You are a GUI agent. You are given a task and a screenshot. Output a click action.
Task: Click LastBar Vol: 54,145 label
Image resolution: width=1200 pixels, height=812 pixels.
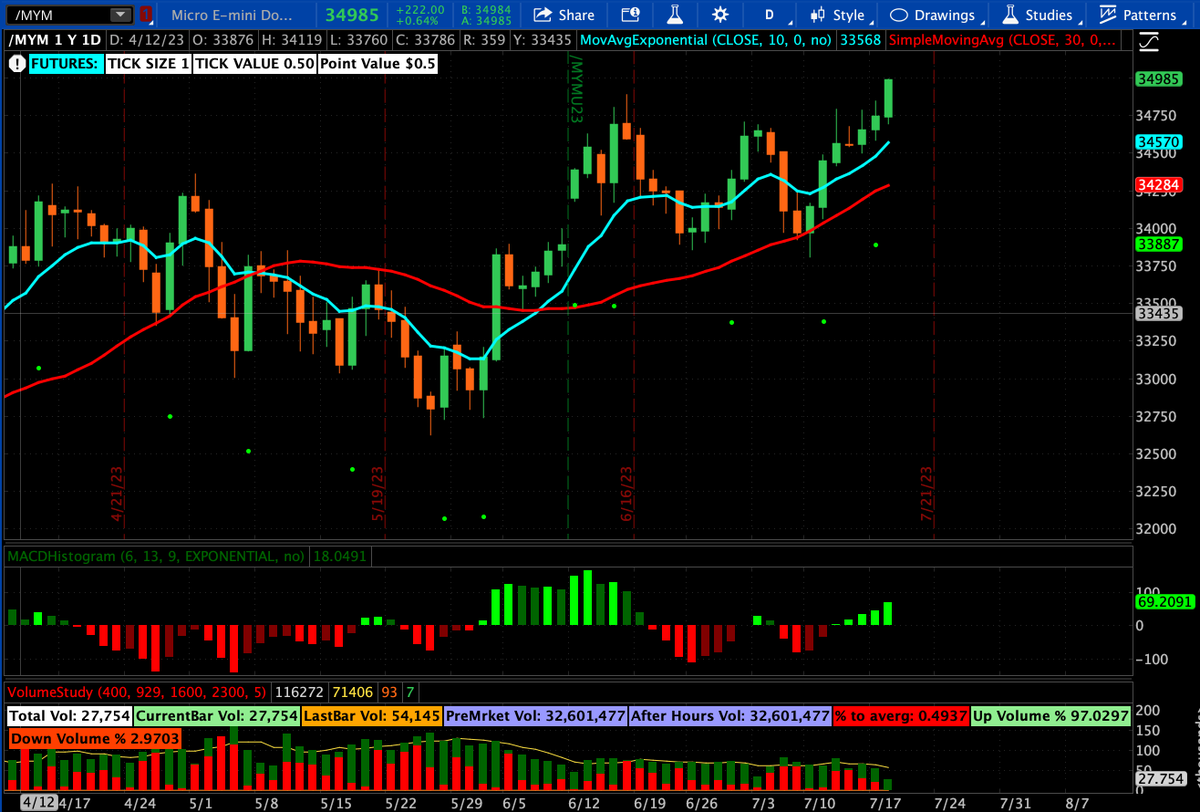(x=372, y=715)
